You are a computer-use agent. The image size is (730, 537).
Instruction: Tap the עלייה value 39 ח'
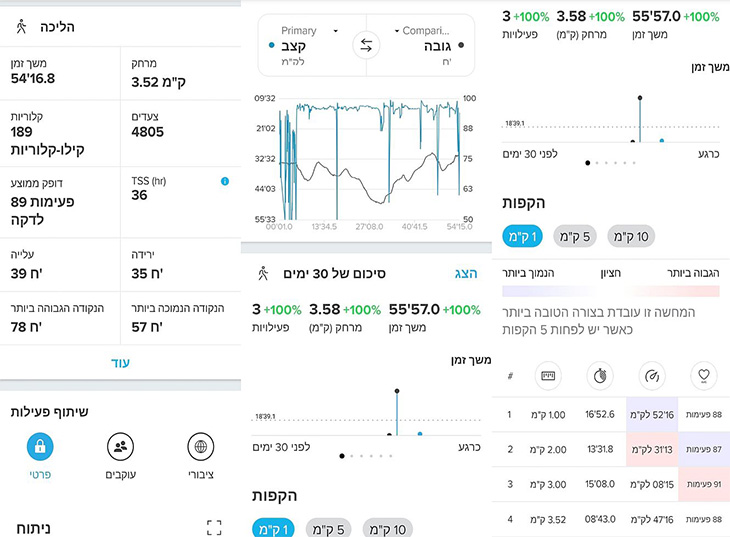[27, 273]
